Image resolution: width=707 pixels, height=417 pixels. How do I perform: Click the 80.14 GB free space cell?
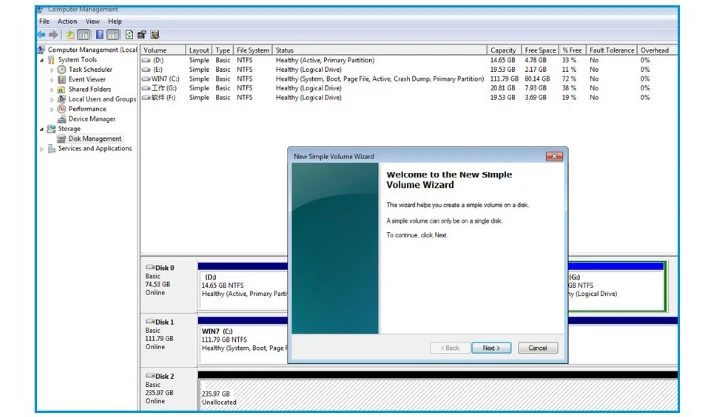click(537, 79)
